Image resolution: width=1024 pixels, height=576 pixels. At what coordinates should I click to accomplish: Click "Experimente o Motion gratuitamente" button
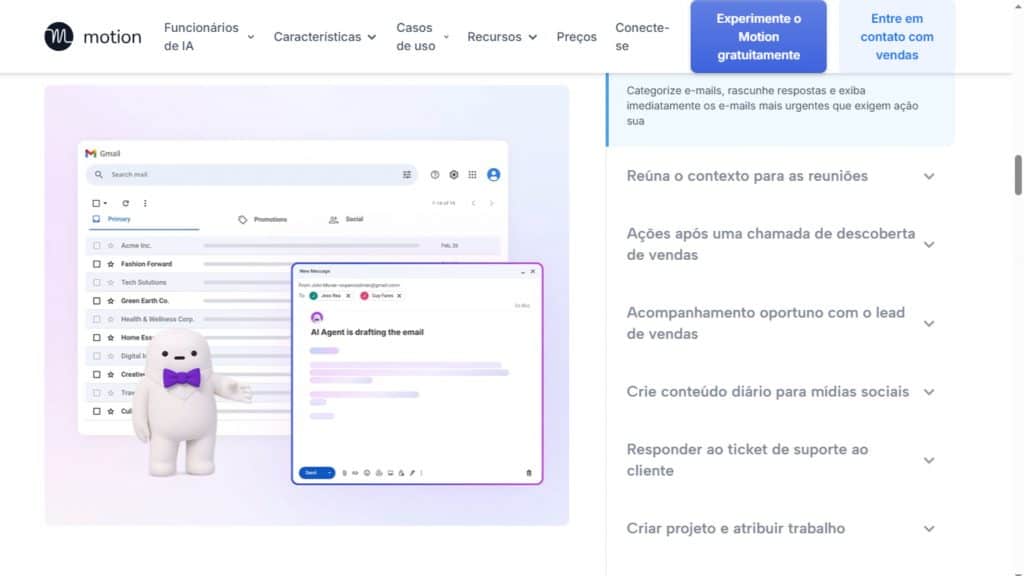click(x=758, y=37)
